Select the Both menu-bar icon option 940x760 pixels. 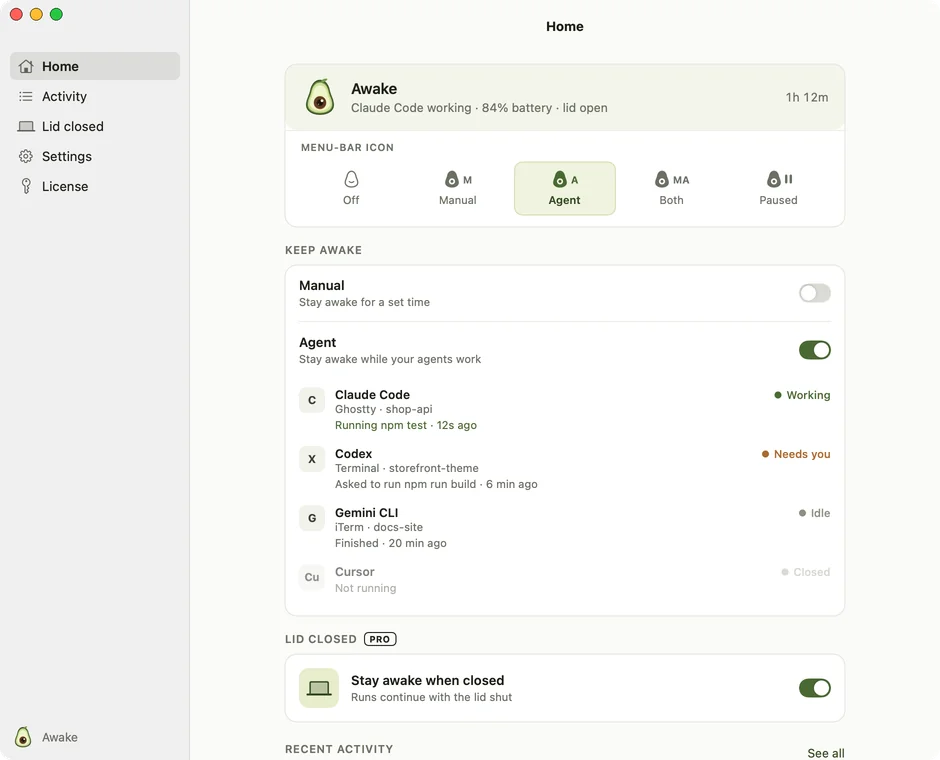[671, 188]
